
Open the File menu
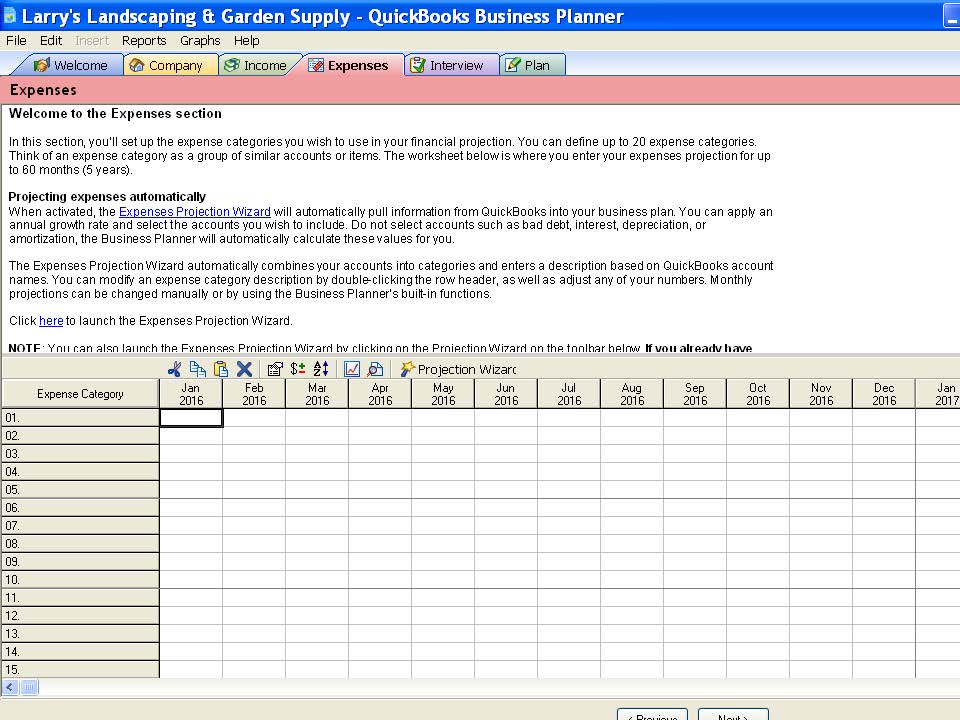coord(16,40)
